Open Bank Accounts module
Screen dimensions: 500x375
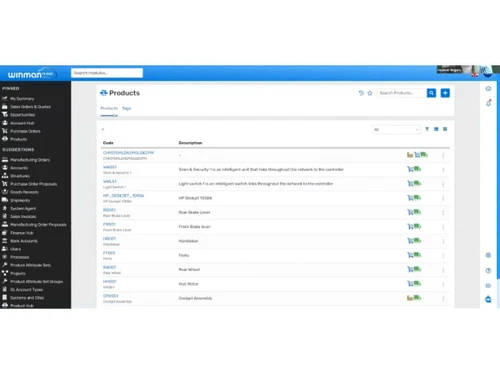[x=24, y=241]
